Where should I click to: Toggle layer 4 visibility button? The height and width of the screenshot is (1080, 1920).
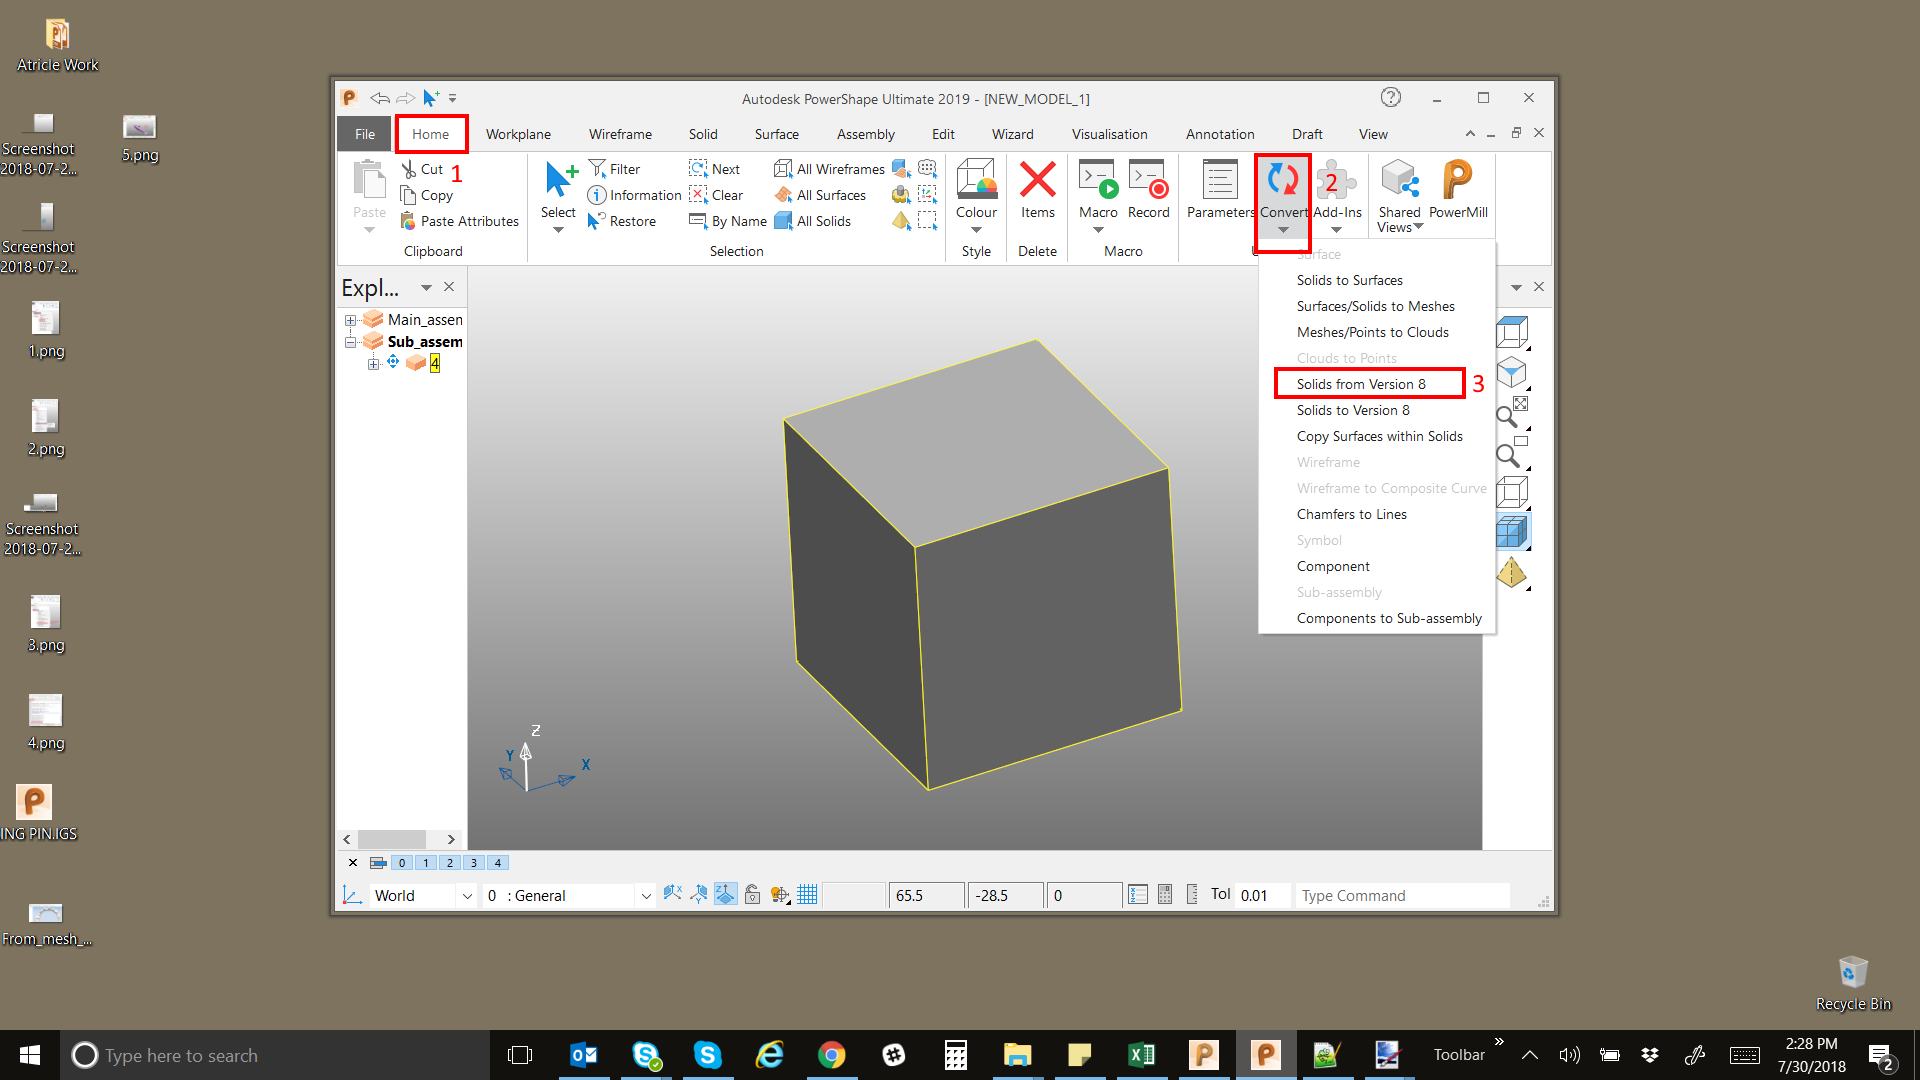coord(498,863)
